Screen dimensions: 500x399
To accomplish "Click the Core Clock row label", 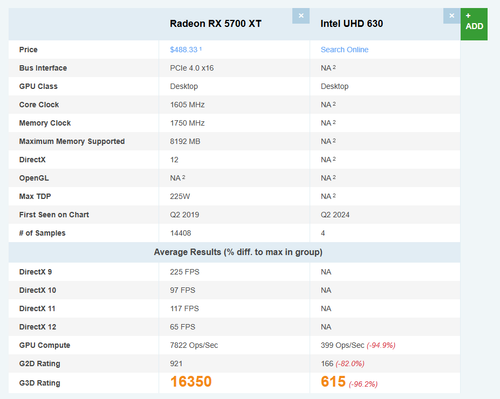I will point(39,105).
